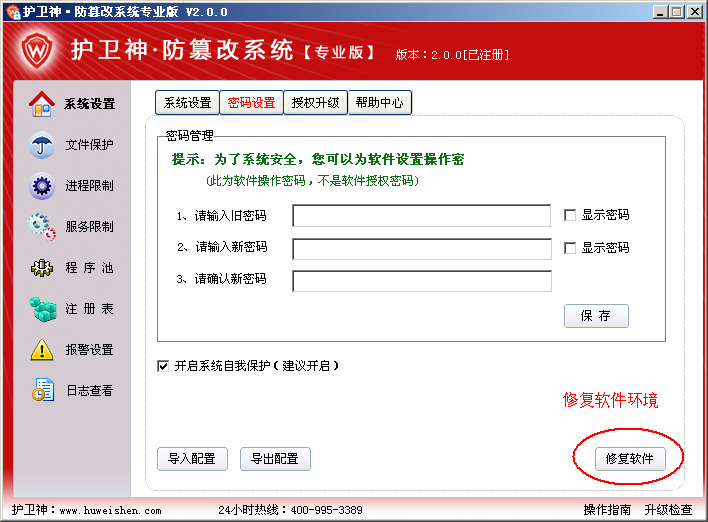Image resolution: width=708 pixels, height=522 pixels.
Task: Switch to the 系统设置 tab
Action: click(x=187, y=103)
